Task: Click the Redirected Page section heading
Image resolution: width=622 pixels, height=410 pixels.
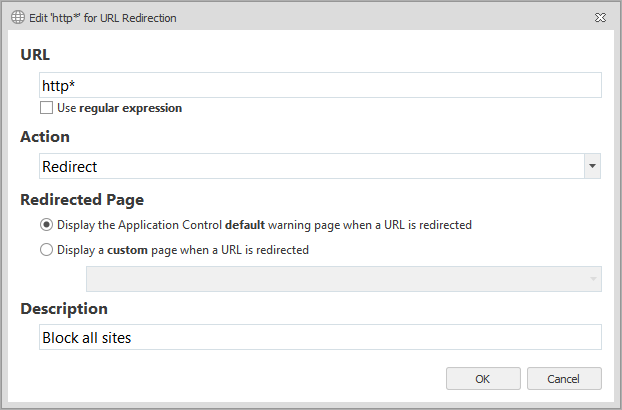Action: click(82, 199)
